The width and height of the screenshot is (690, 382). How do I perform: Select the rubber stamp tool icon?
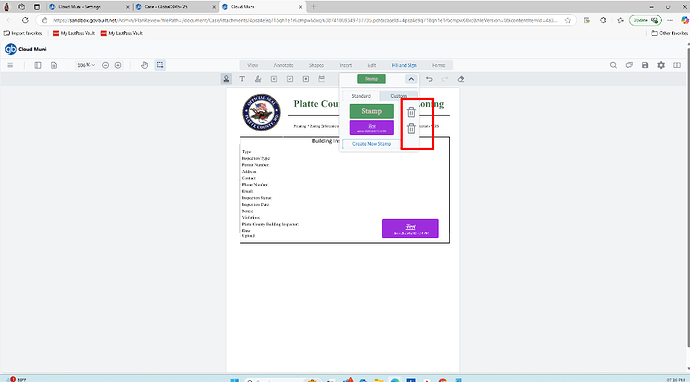(x=226, y=79)
